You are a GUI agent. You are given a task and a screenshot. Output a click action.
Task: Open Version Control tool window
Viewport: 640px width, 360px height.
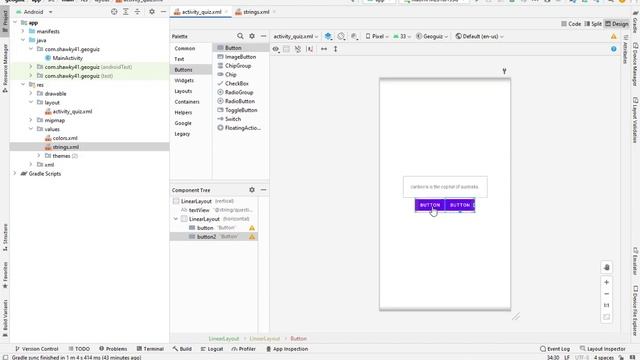click(37, 349)
